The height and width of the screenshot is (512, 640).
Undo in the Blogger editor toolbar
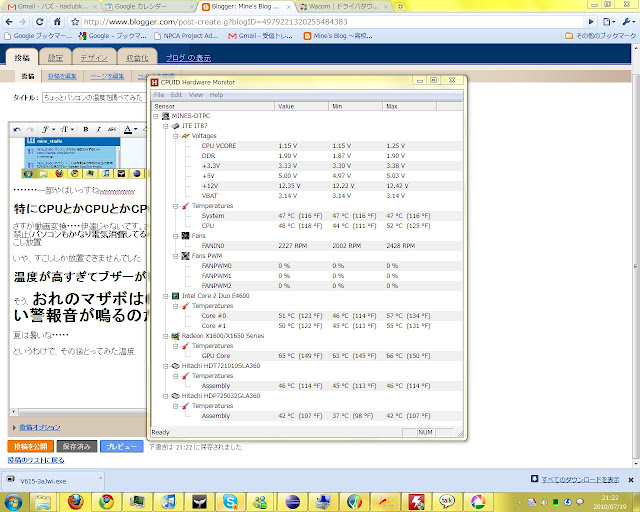click(17, 129)
